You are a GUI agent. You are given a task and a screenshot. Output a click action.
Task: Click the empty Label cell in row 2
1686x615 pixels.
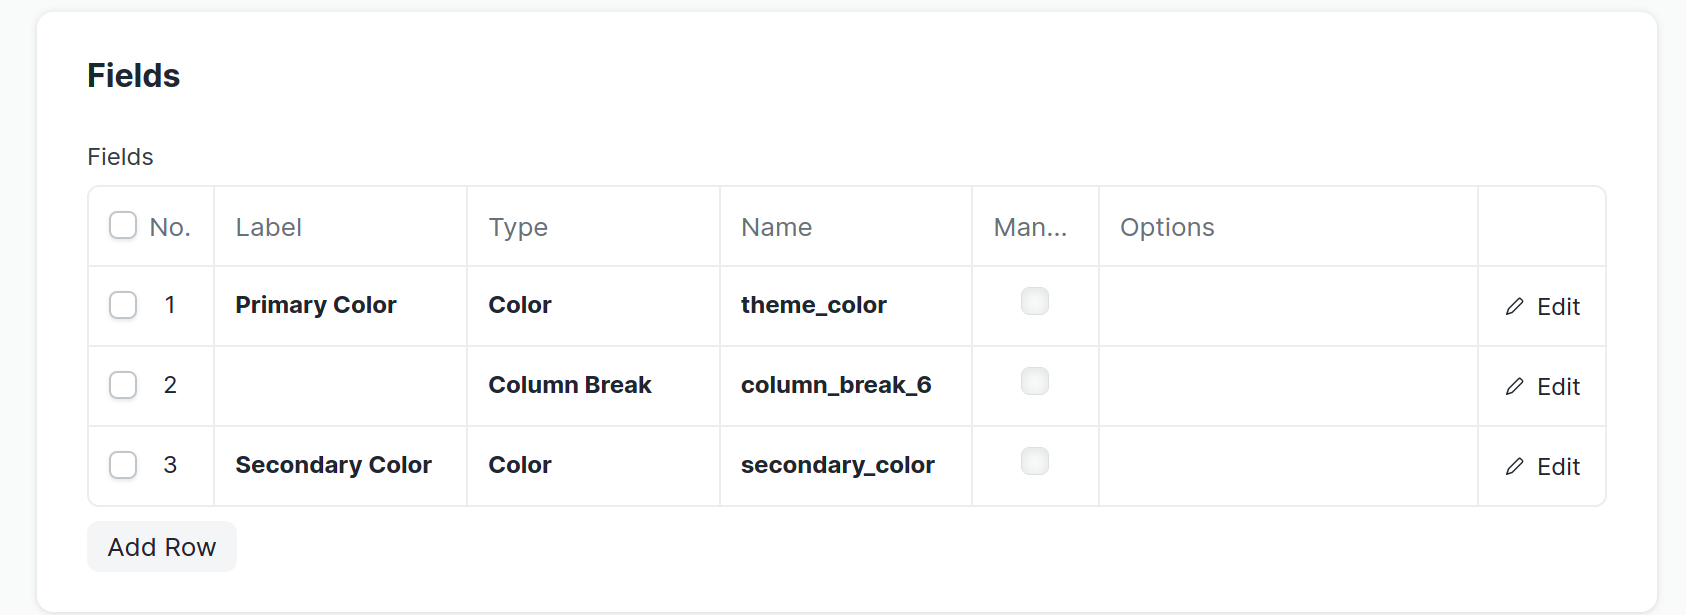340,386
